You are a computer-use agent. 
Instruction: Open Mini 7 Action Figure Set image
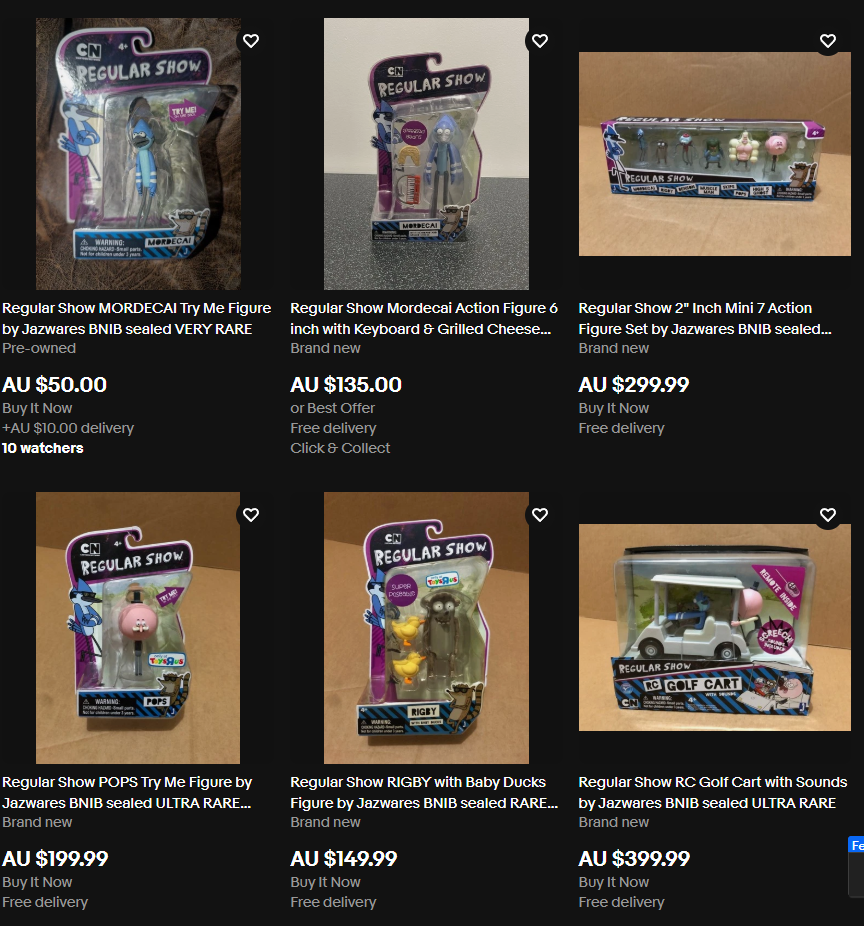tap(715, 154)
